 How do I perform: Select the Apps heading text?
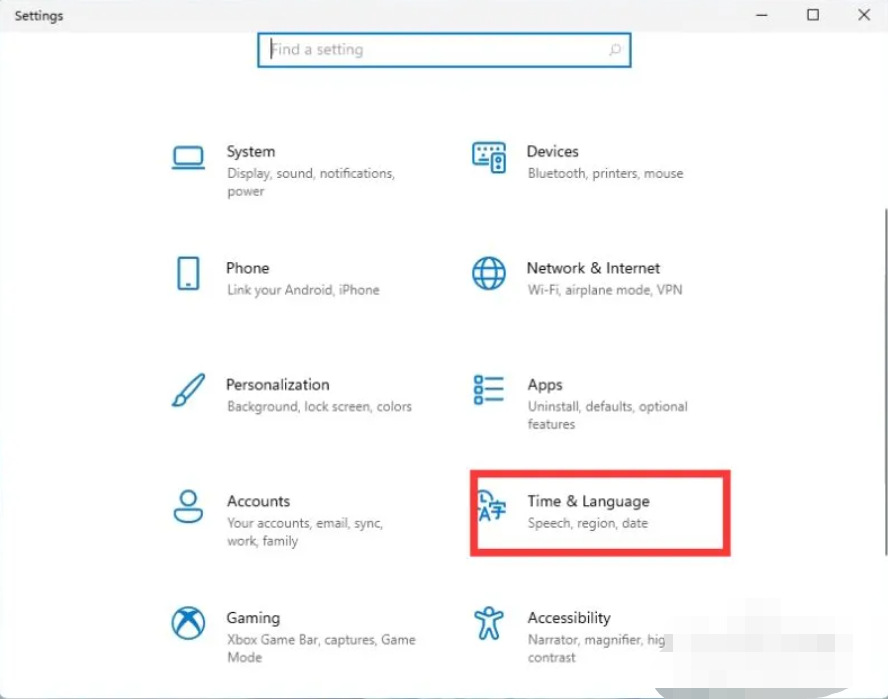coord(545,385)
